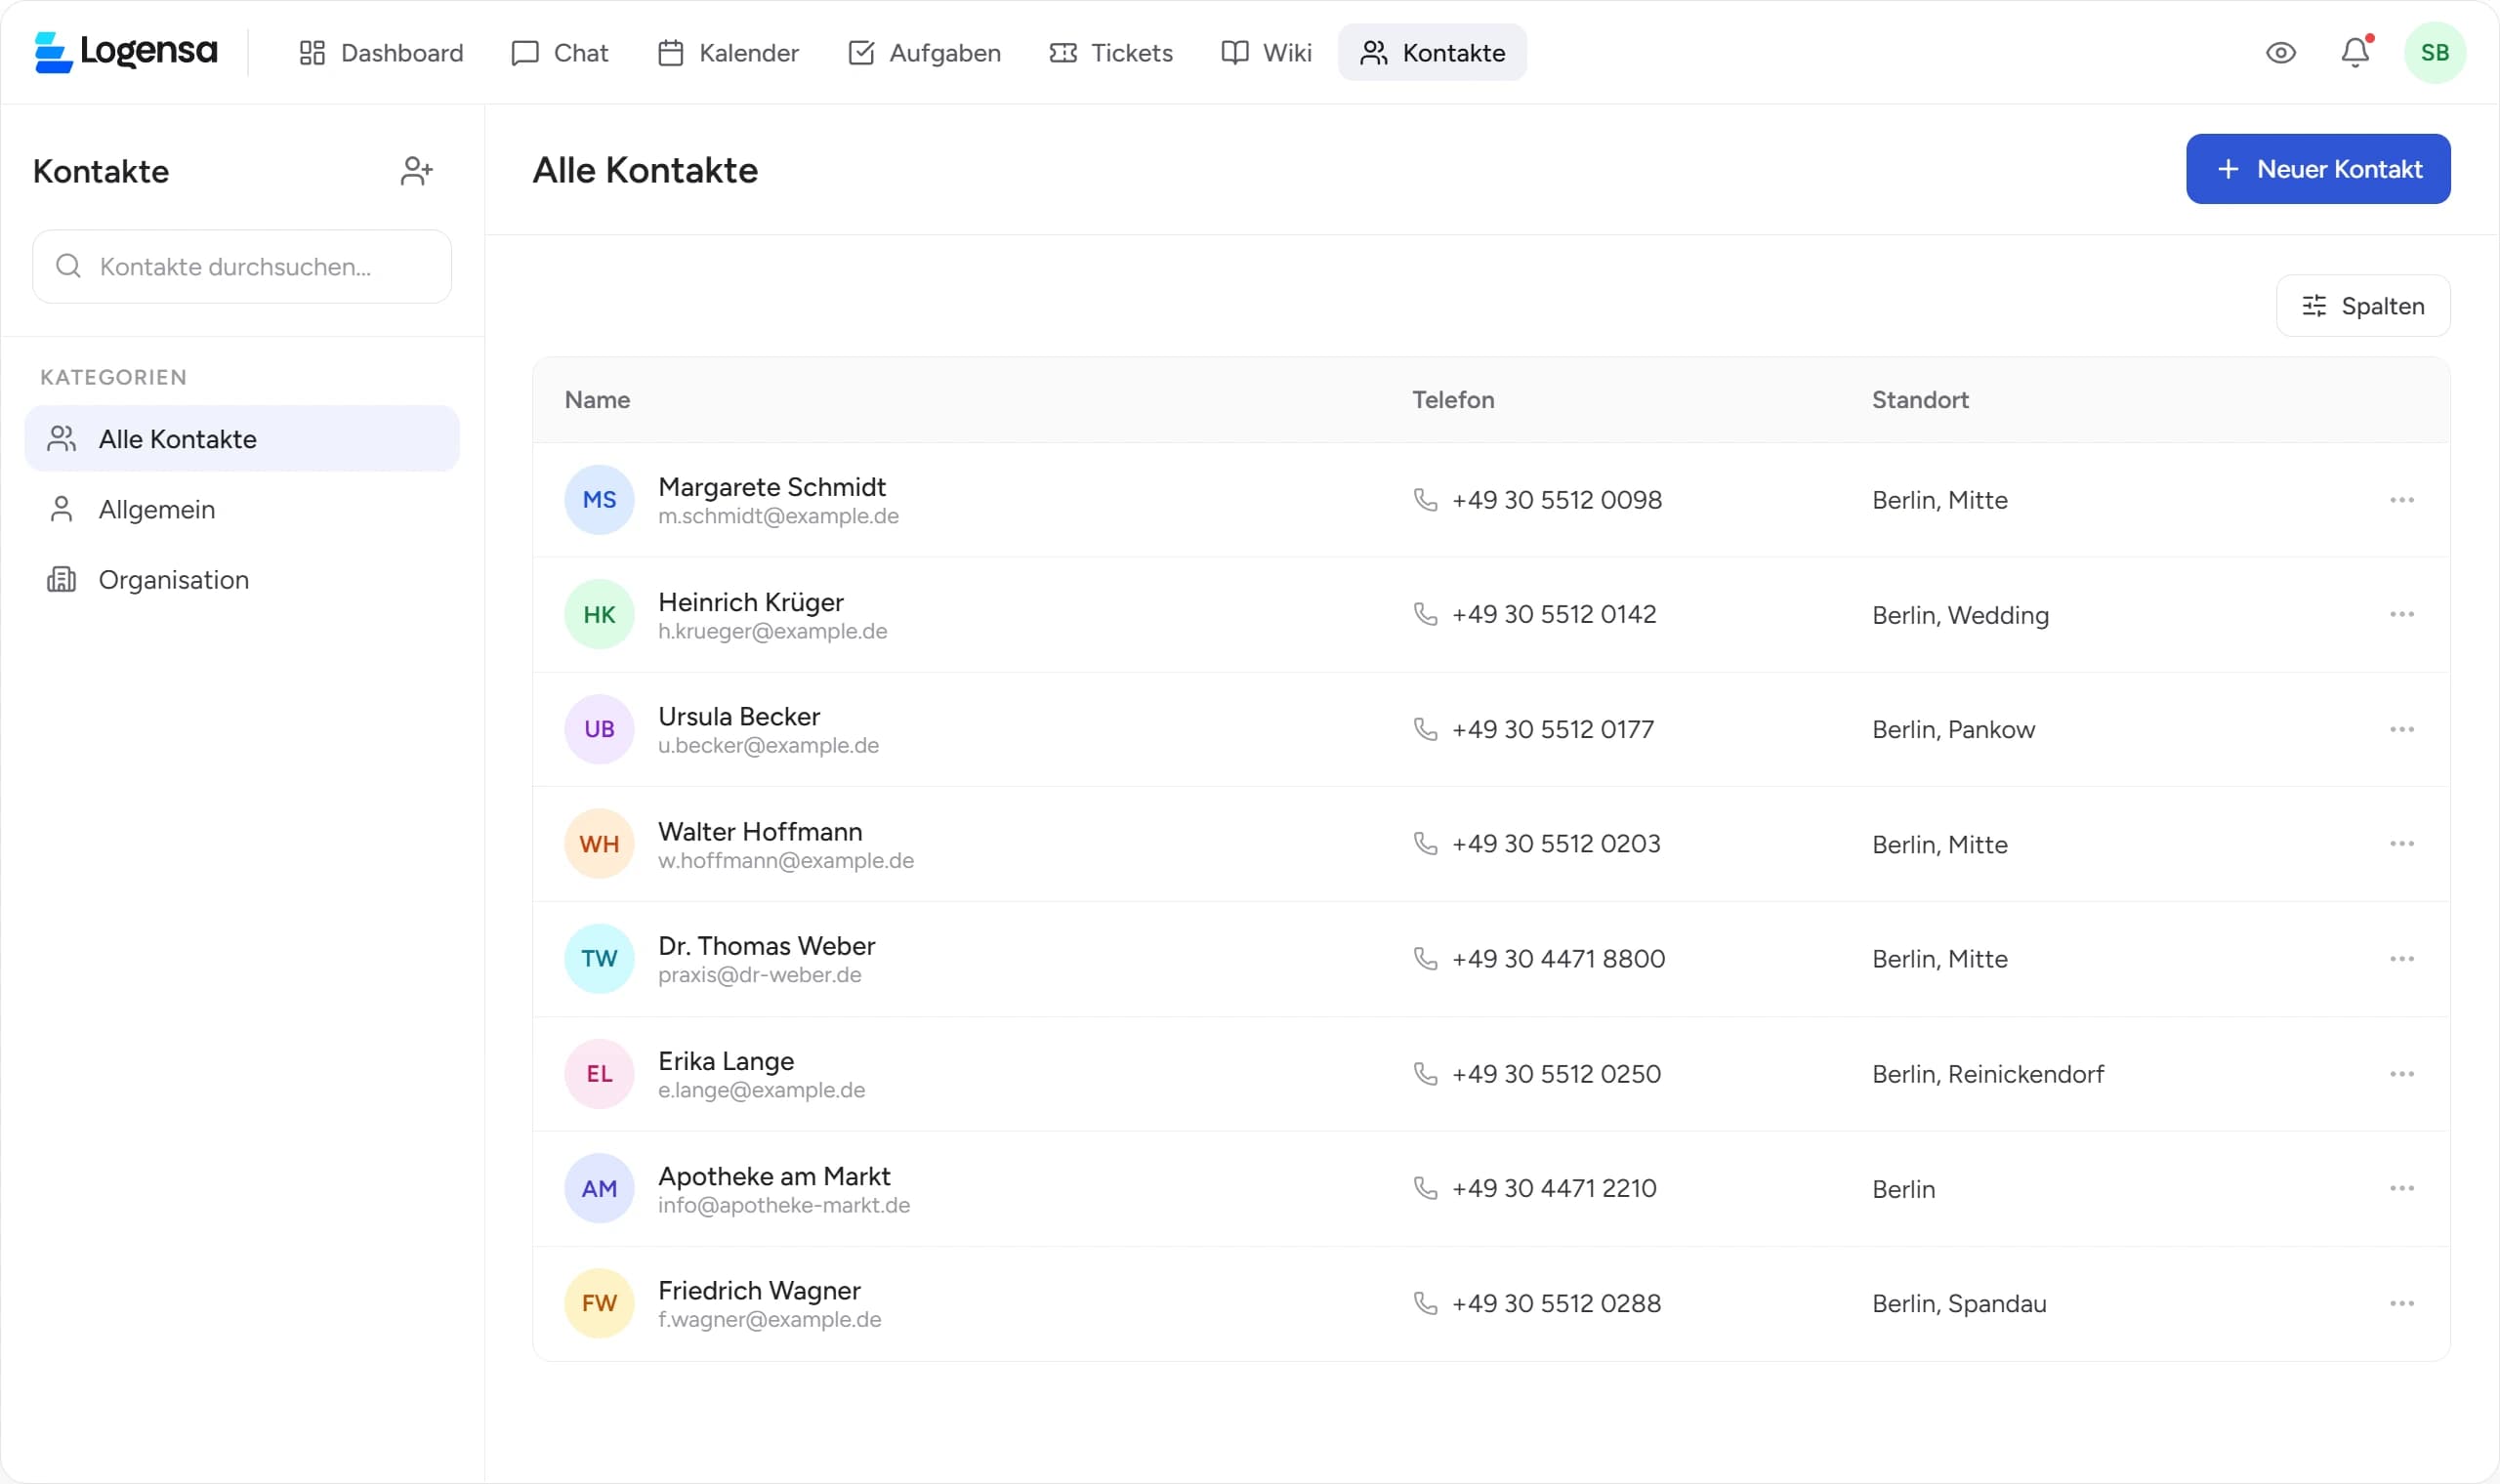Open the Wiki tab
This screenshot has height=1484, width=2500.
(1266, 52)
